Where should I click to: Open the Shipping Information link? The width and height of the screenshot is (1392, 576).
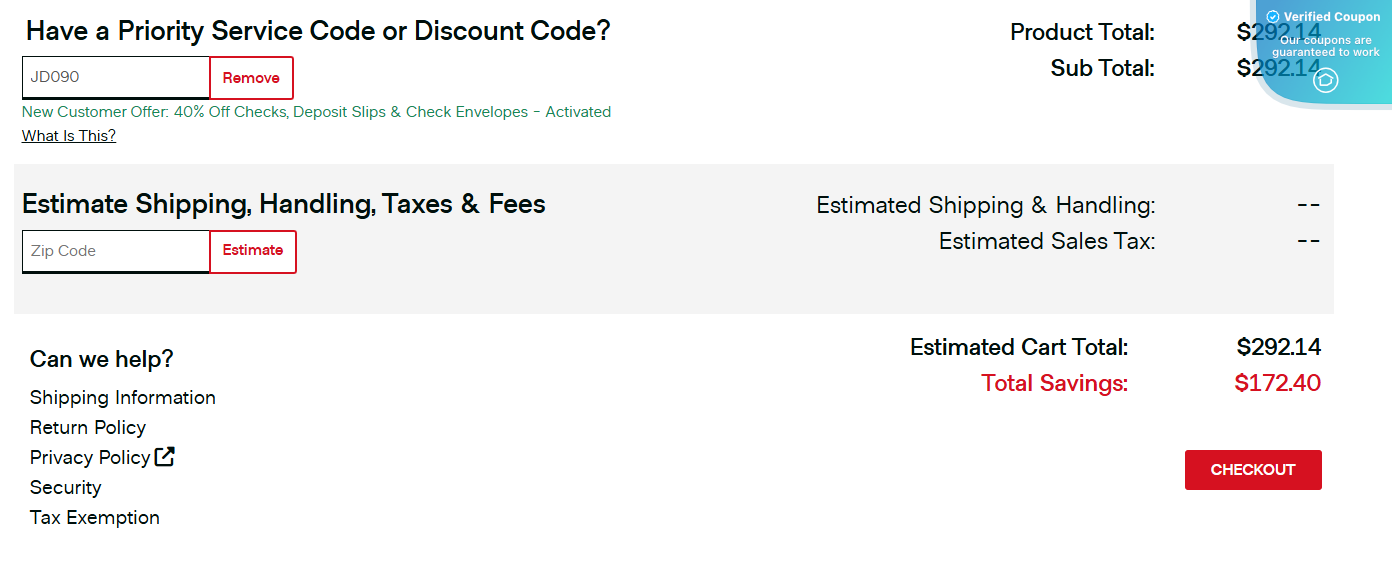click(122, 397)
